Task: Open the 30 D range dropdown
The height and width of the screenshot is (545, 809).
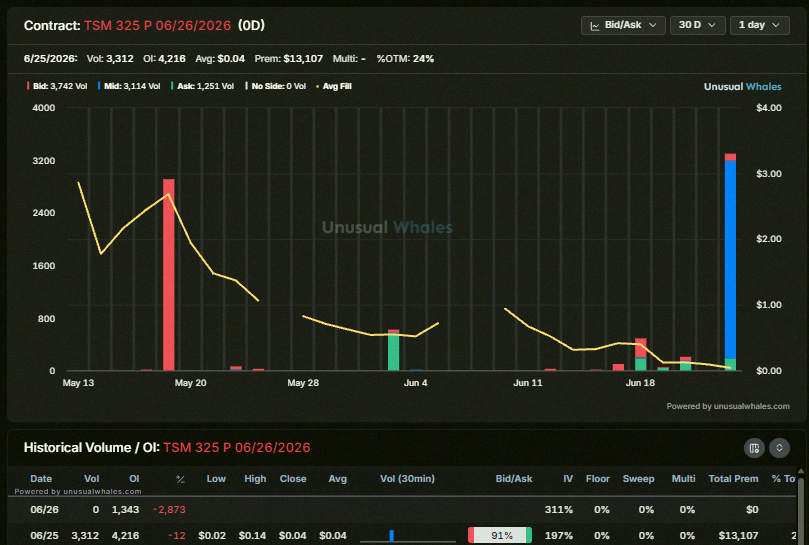Action: coord(697,25)
